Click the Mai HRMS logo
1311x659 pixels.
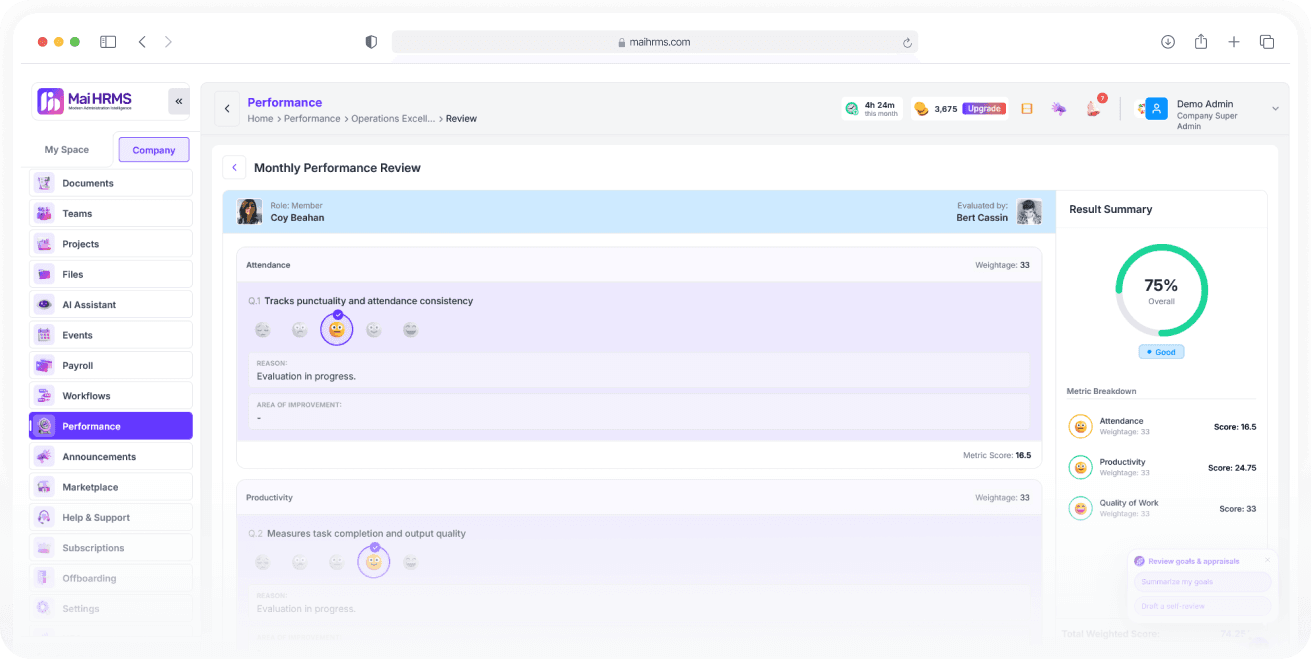[x=85, y=101]
